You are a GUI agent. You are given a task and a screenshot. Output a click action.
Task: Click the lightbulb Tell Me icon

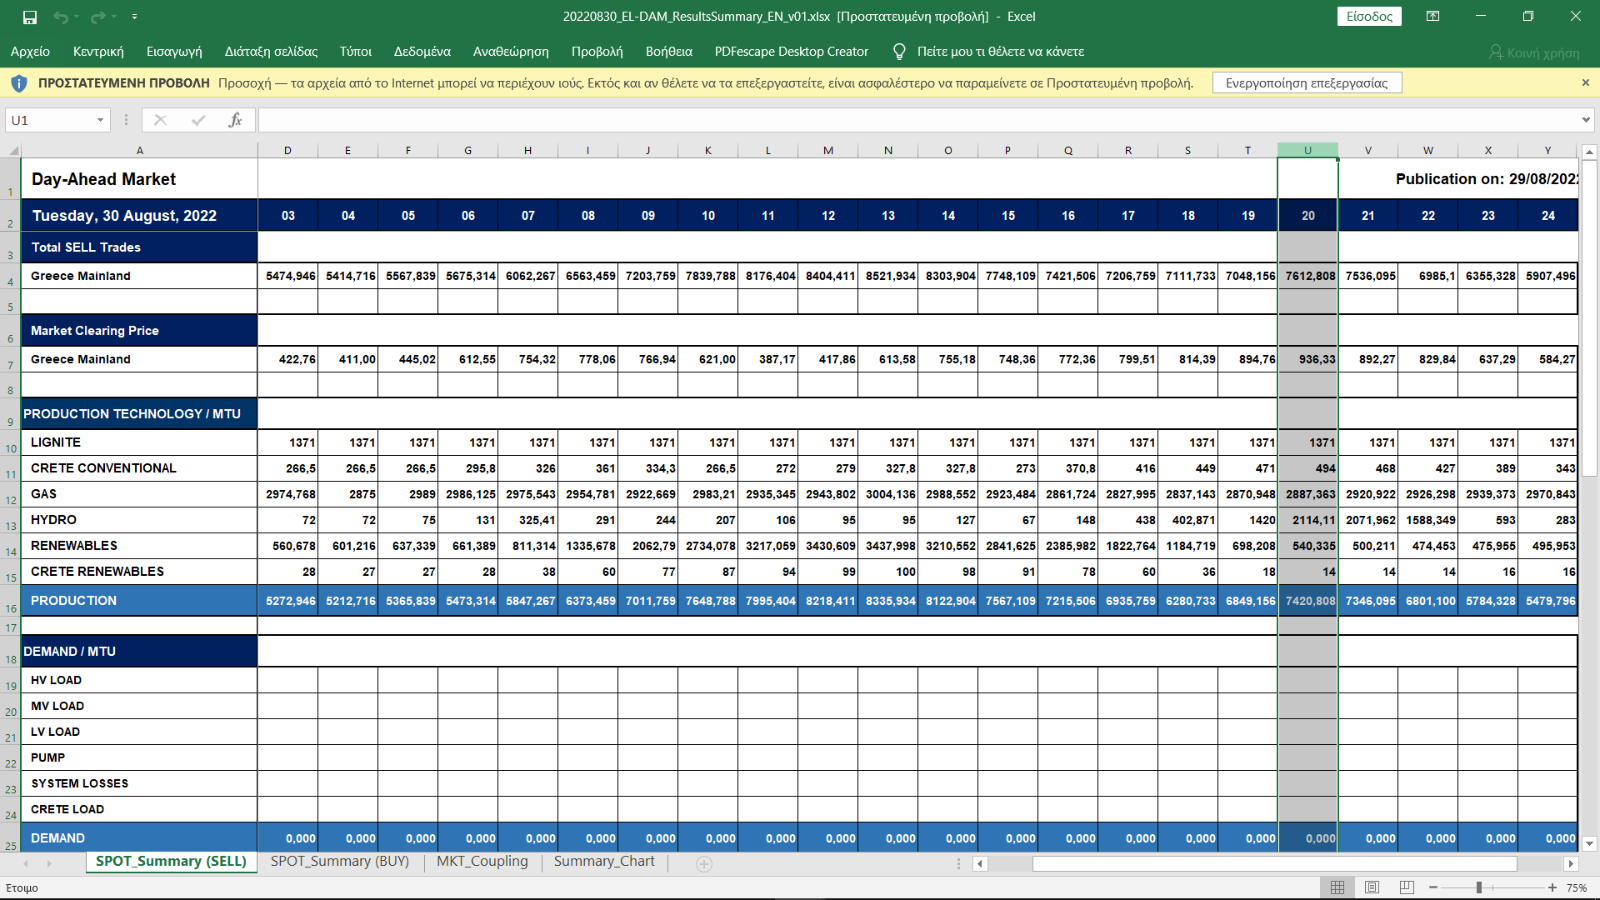click(899, 51)
